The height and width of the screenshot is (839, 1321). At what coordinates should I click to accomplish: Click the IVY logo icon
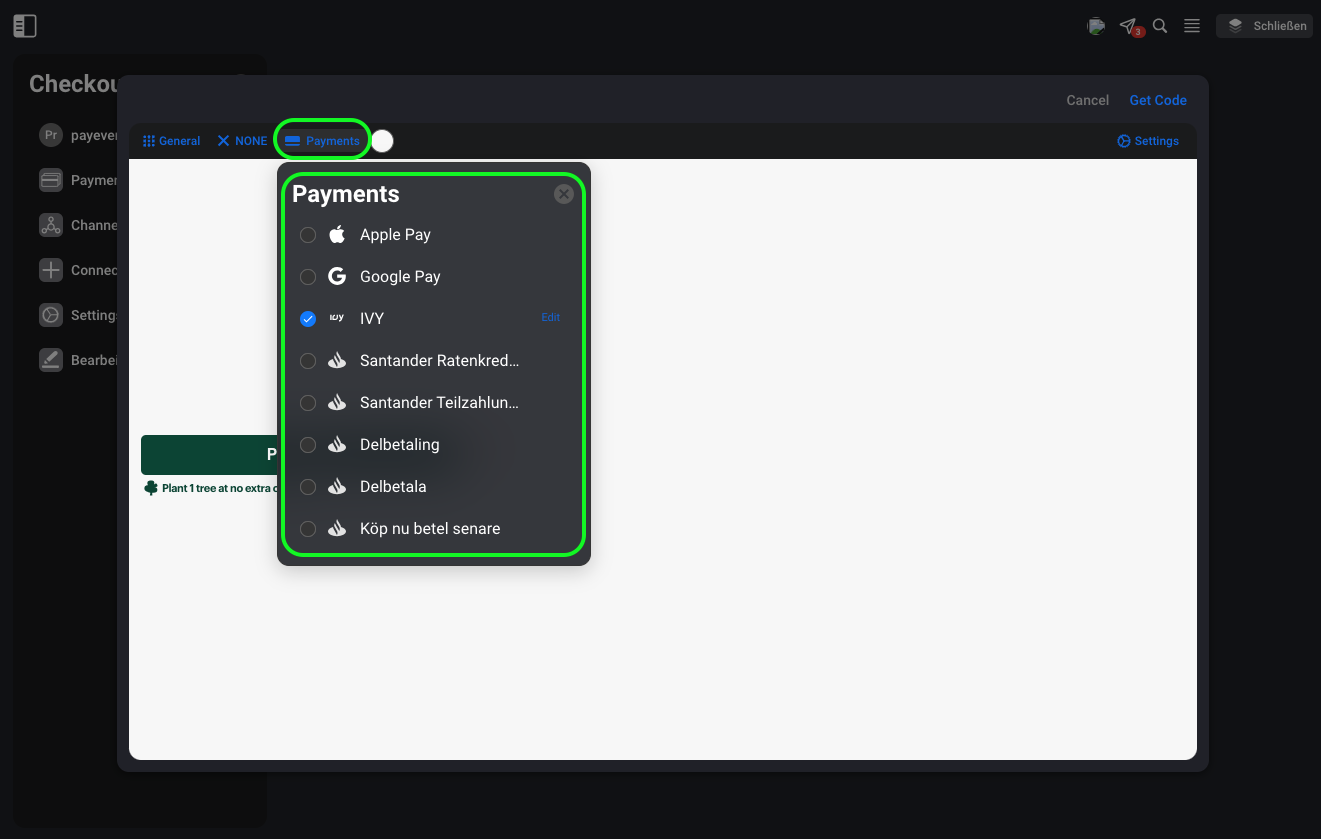point(337,318)
